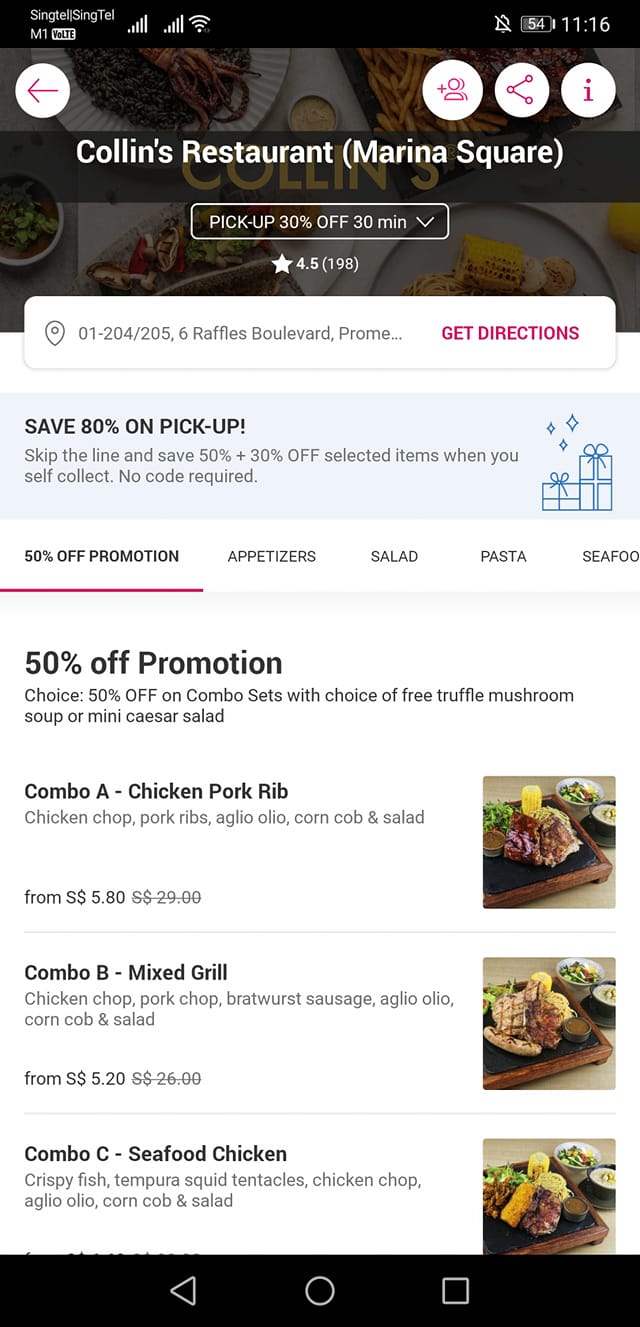Expand the PICK-UP 30% OFF dropdown
This screenshot has height=1327, width=640.
(320, 222)
